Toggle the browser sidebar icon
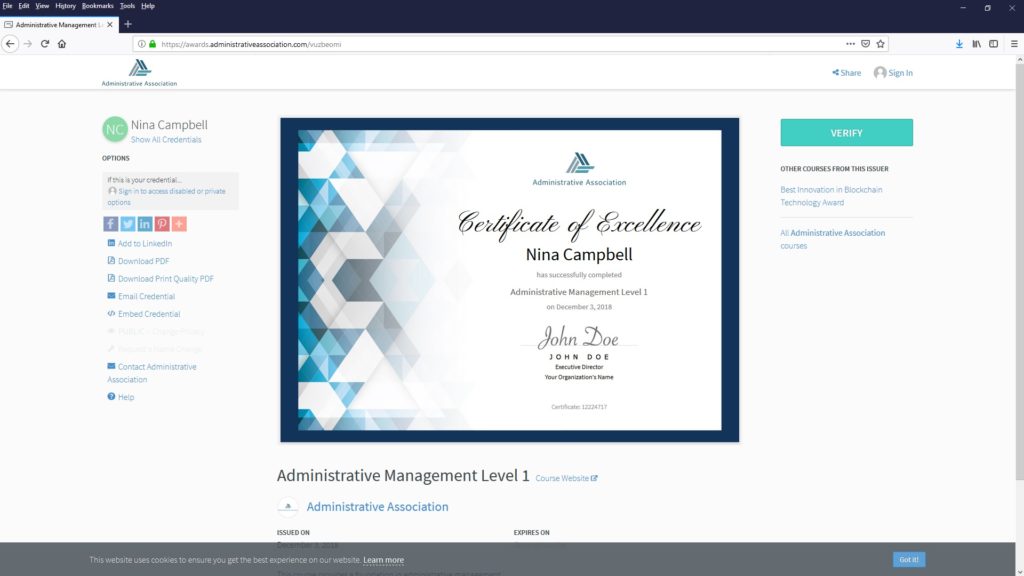The width and height of the screenshot is (1024, 576). 993,44
